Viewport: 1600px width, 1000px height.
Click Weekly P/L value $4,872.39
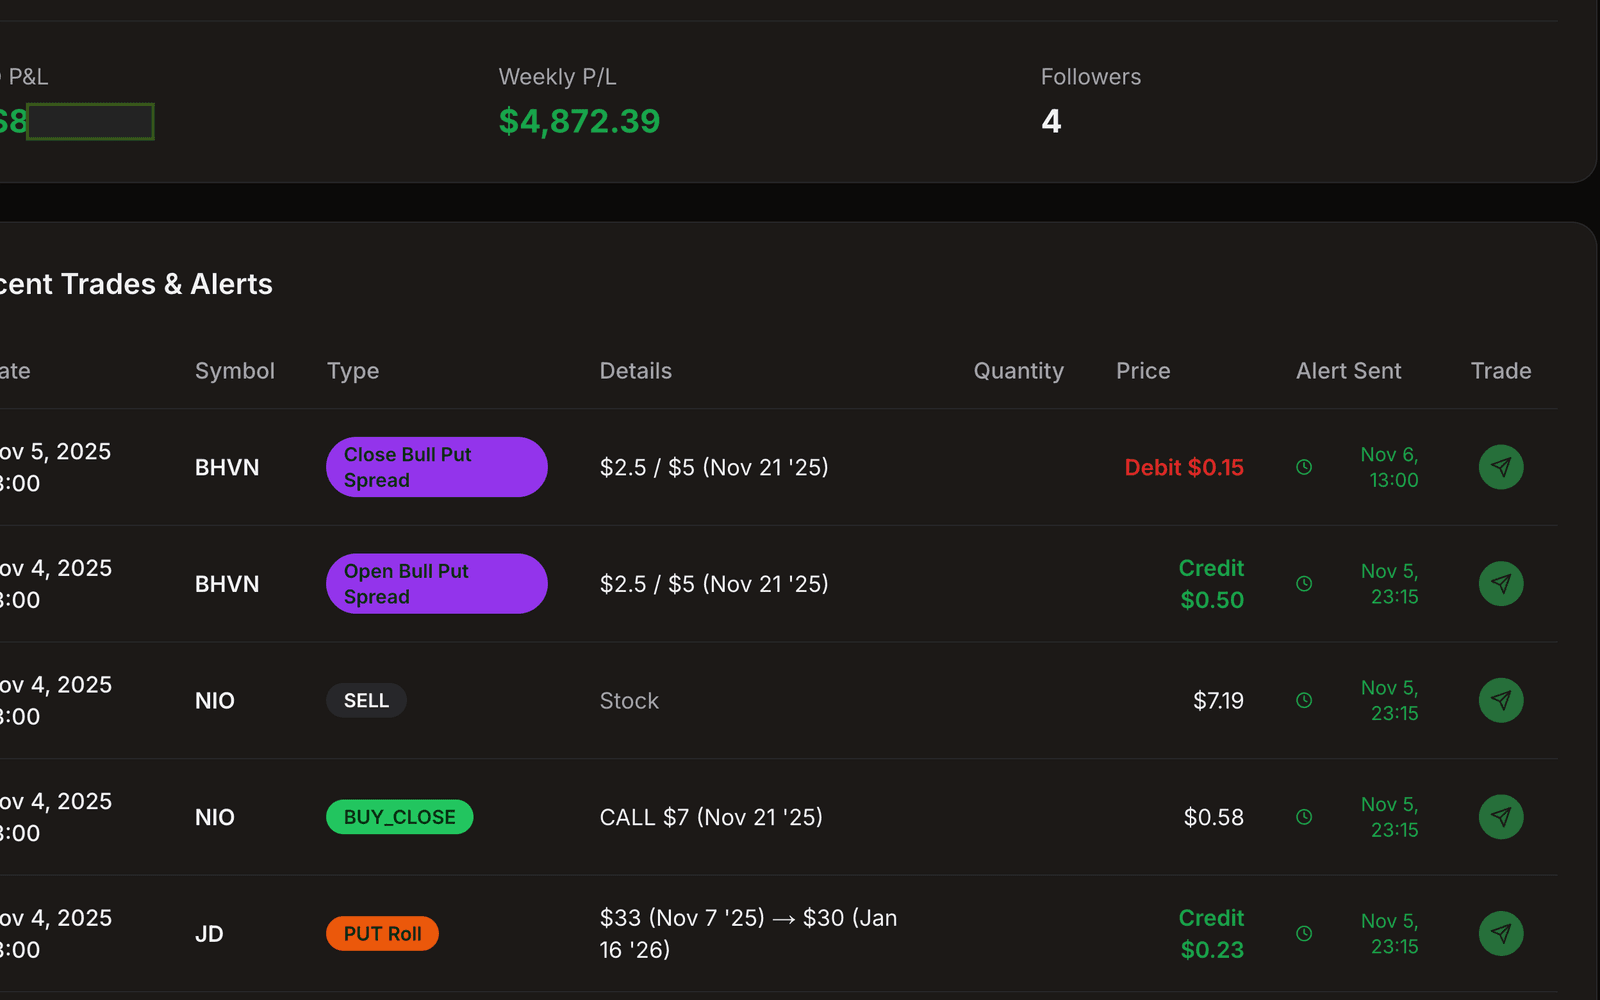coord(580,121)
